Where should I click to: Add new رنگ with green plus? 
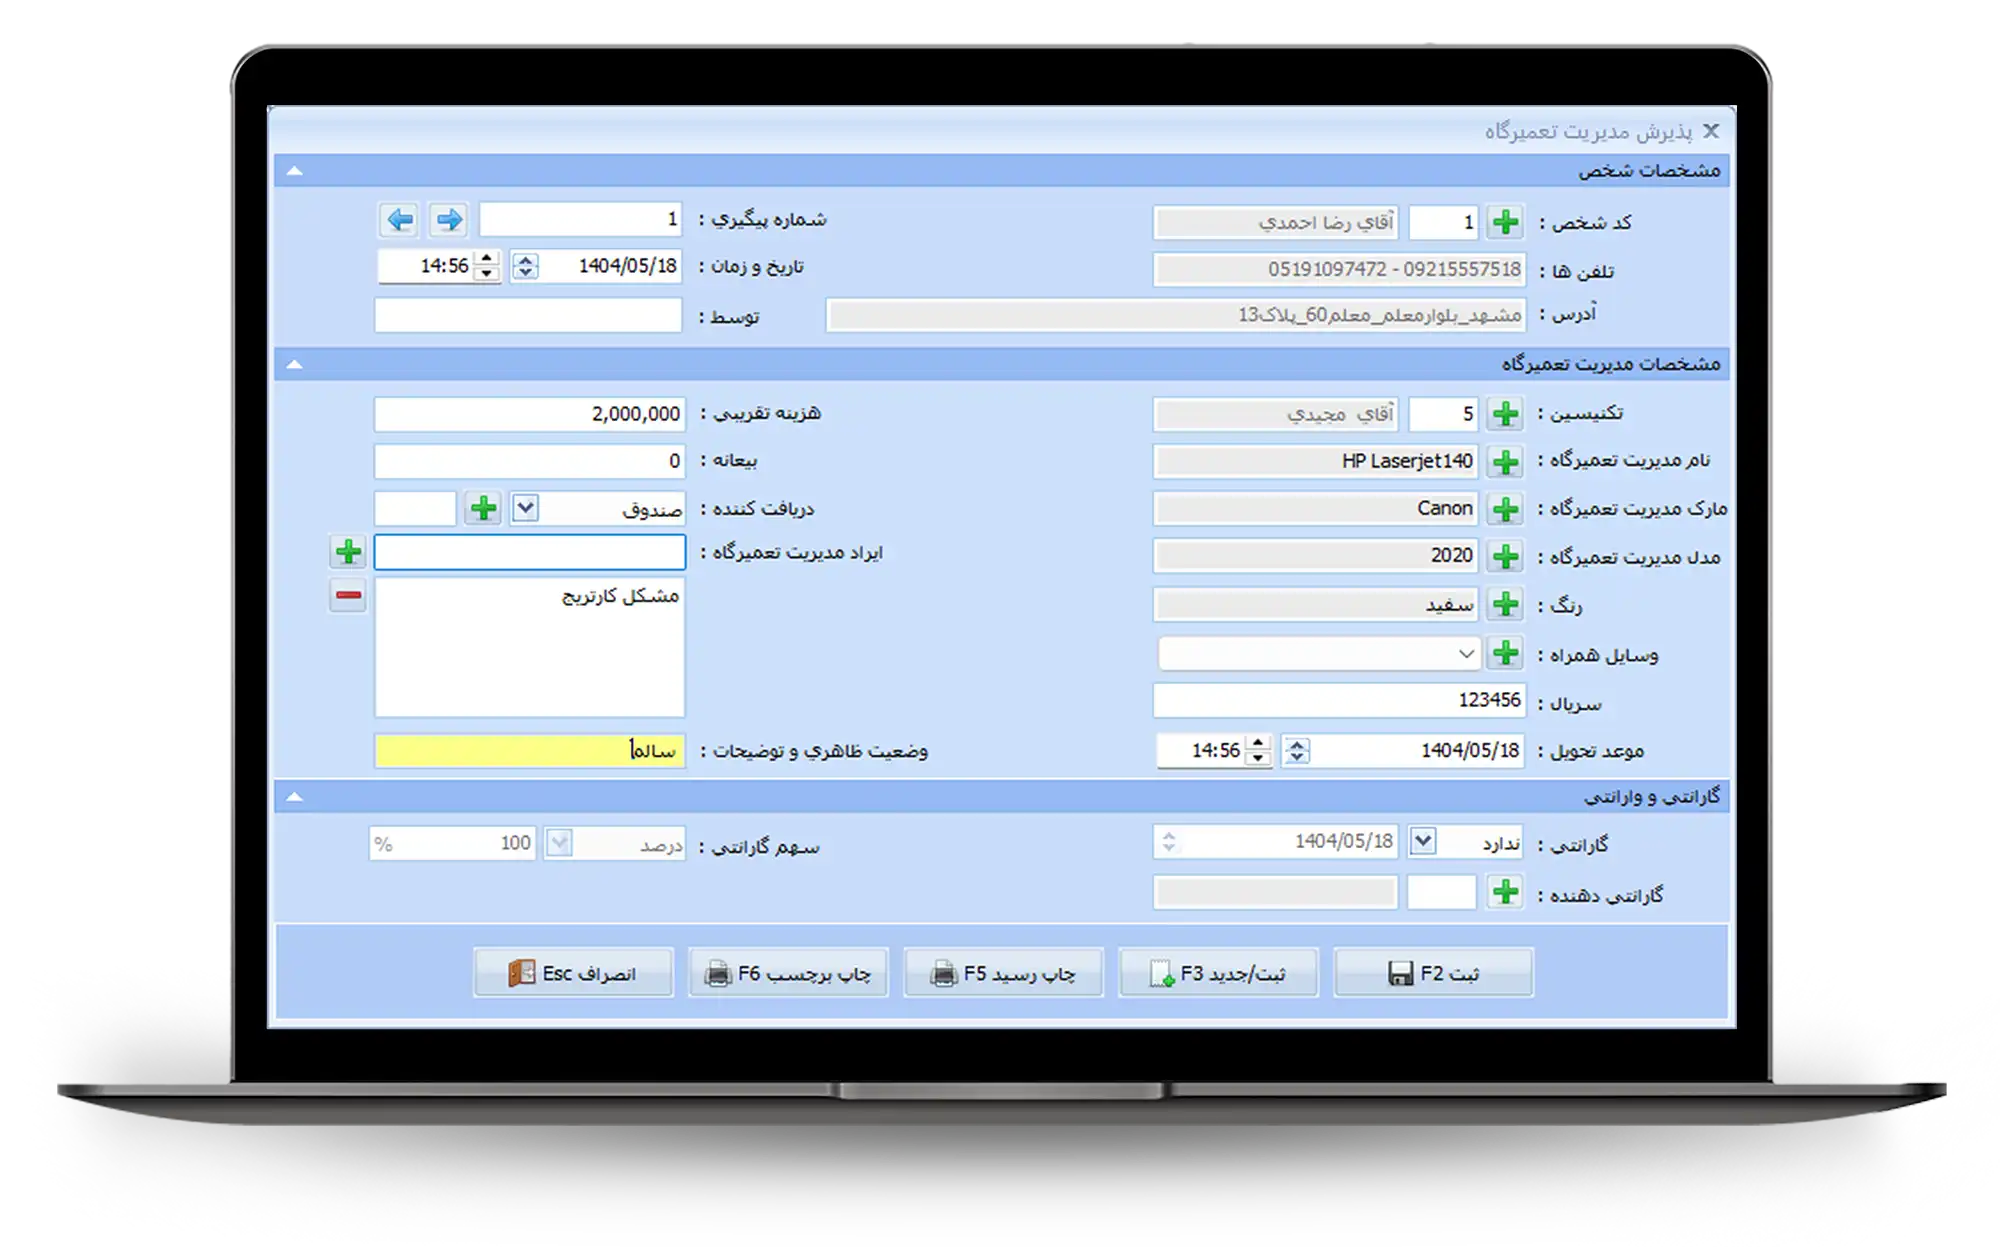[1505, 604]
